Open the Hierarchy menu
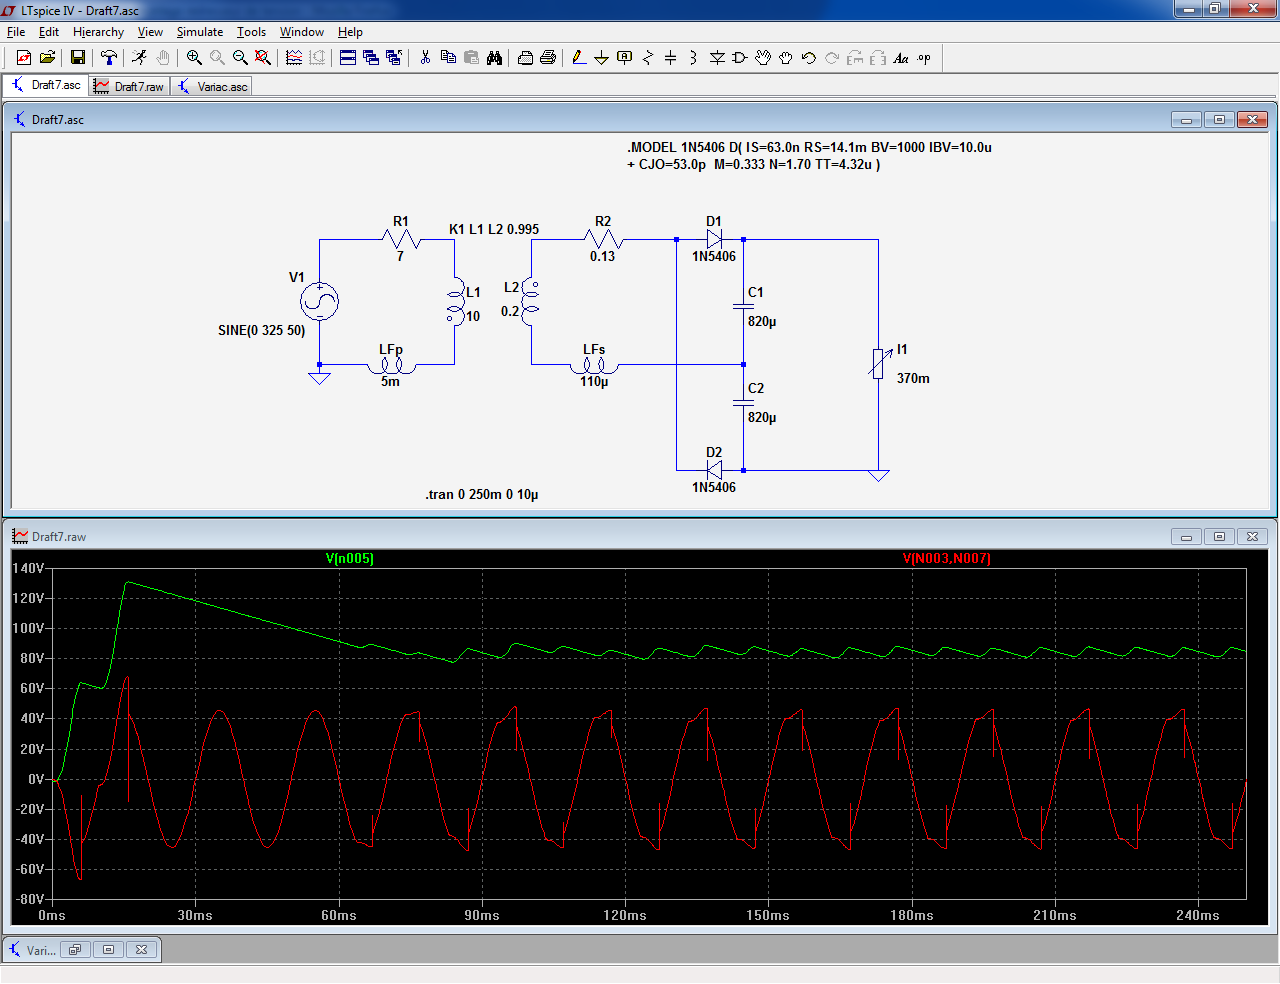 click(x=98, y=32)
